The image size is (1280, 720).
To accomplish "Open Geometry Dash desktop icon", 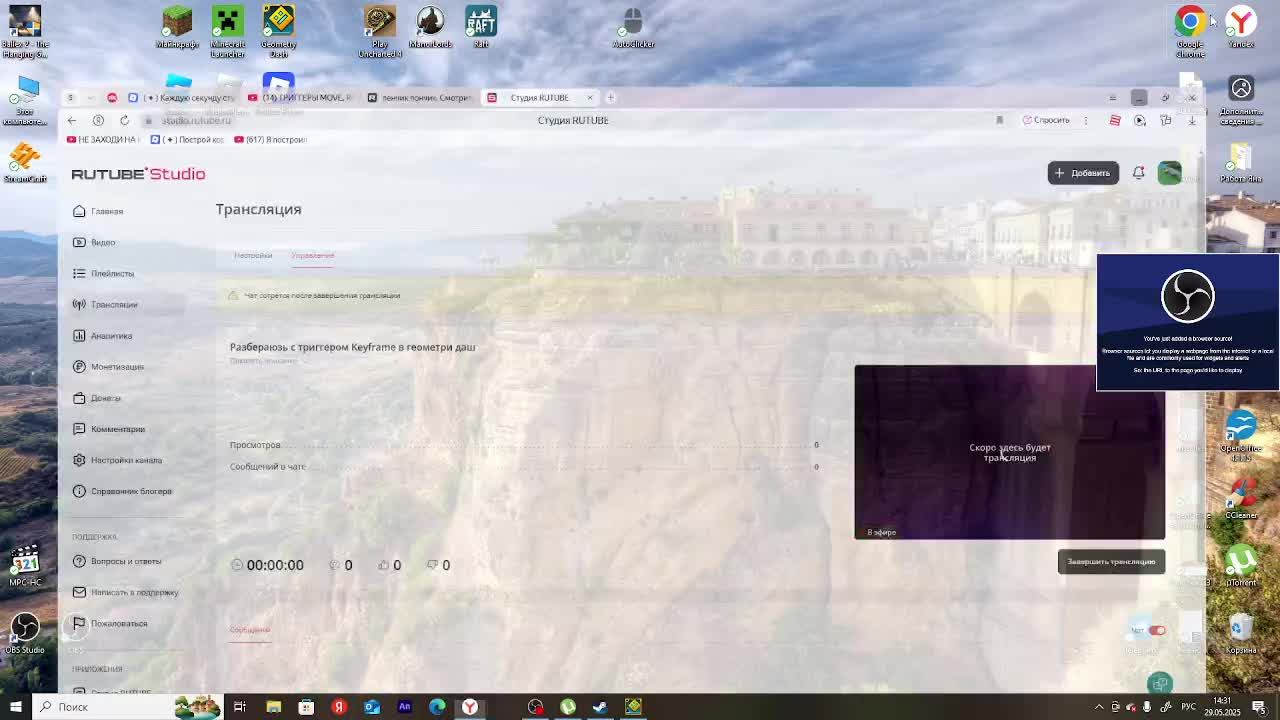I will tap(279, 31).
